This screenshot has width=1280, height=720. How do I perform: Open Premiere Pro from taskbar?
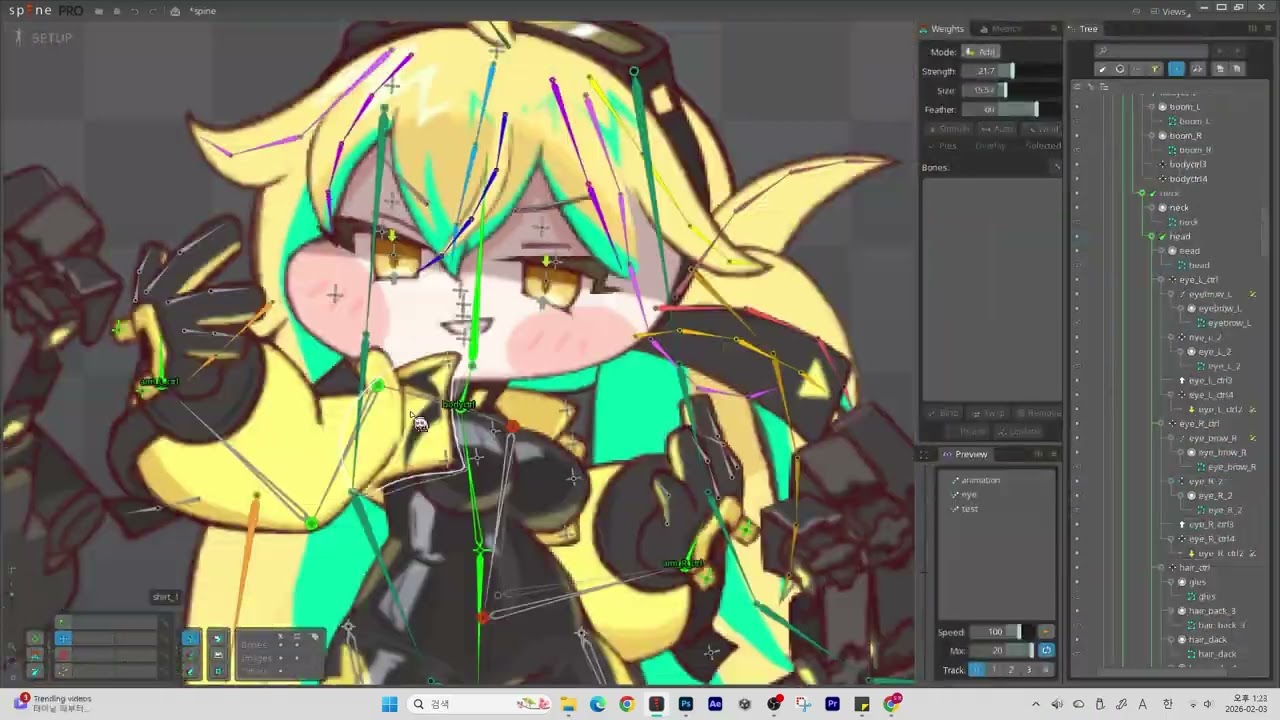(x=832, y=704)
